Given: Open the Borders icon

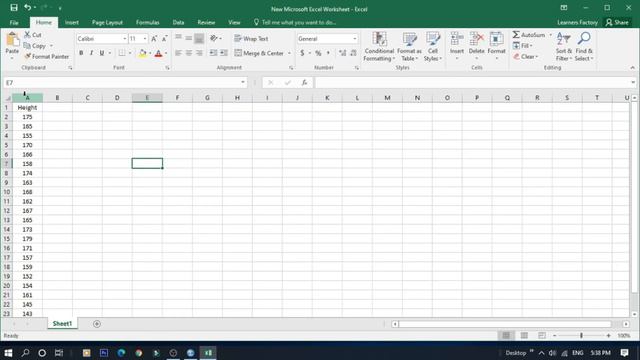Looking at the screenshot, I should [122, 53].
